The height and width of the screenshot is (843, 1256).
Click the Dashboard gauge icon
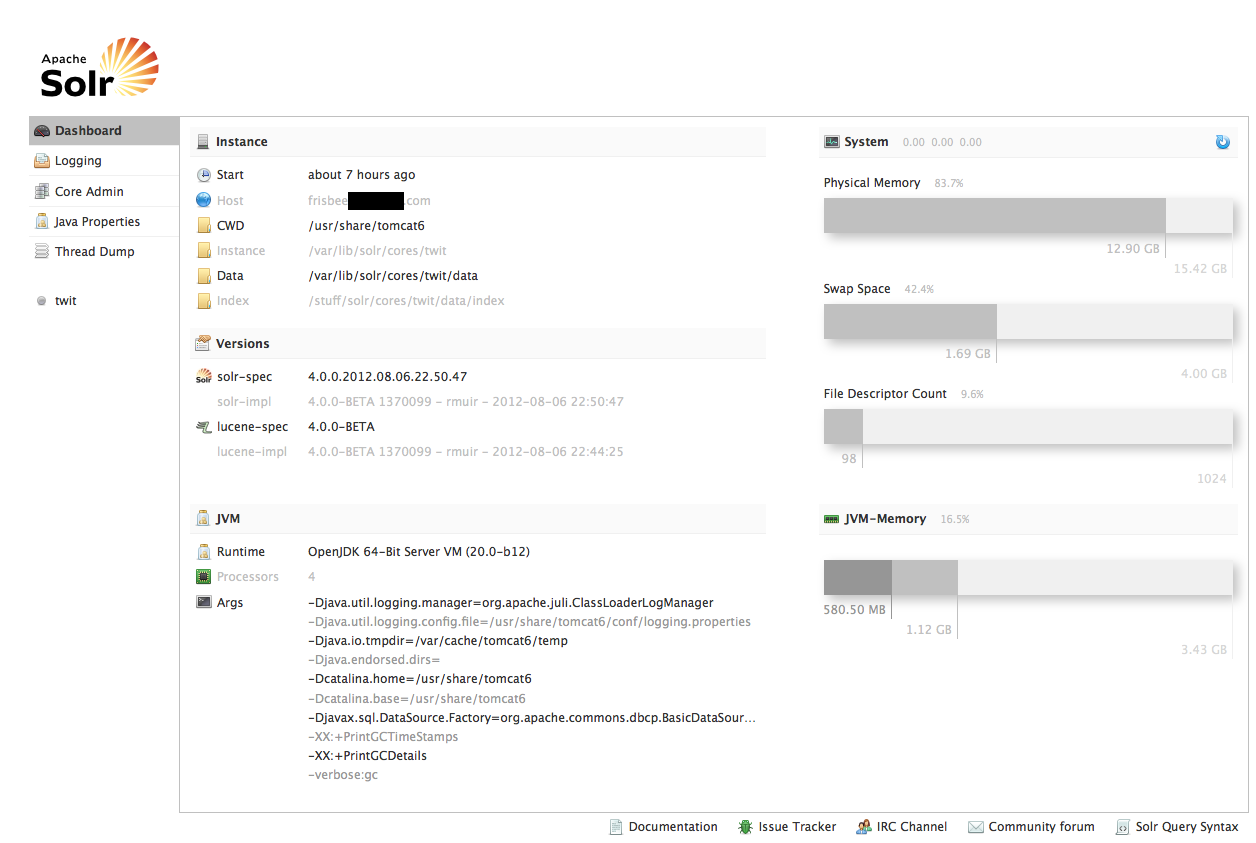pyautogui.click(x=41, y=131)
